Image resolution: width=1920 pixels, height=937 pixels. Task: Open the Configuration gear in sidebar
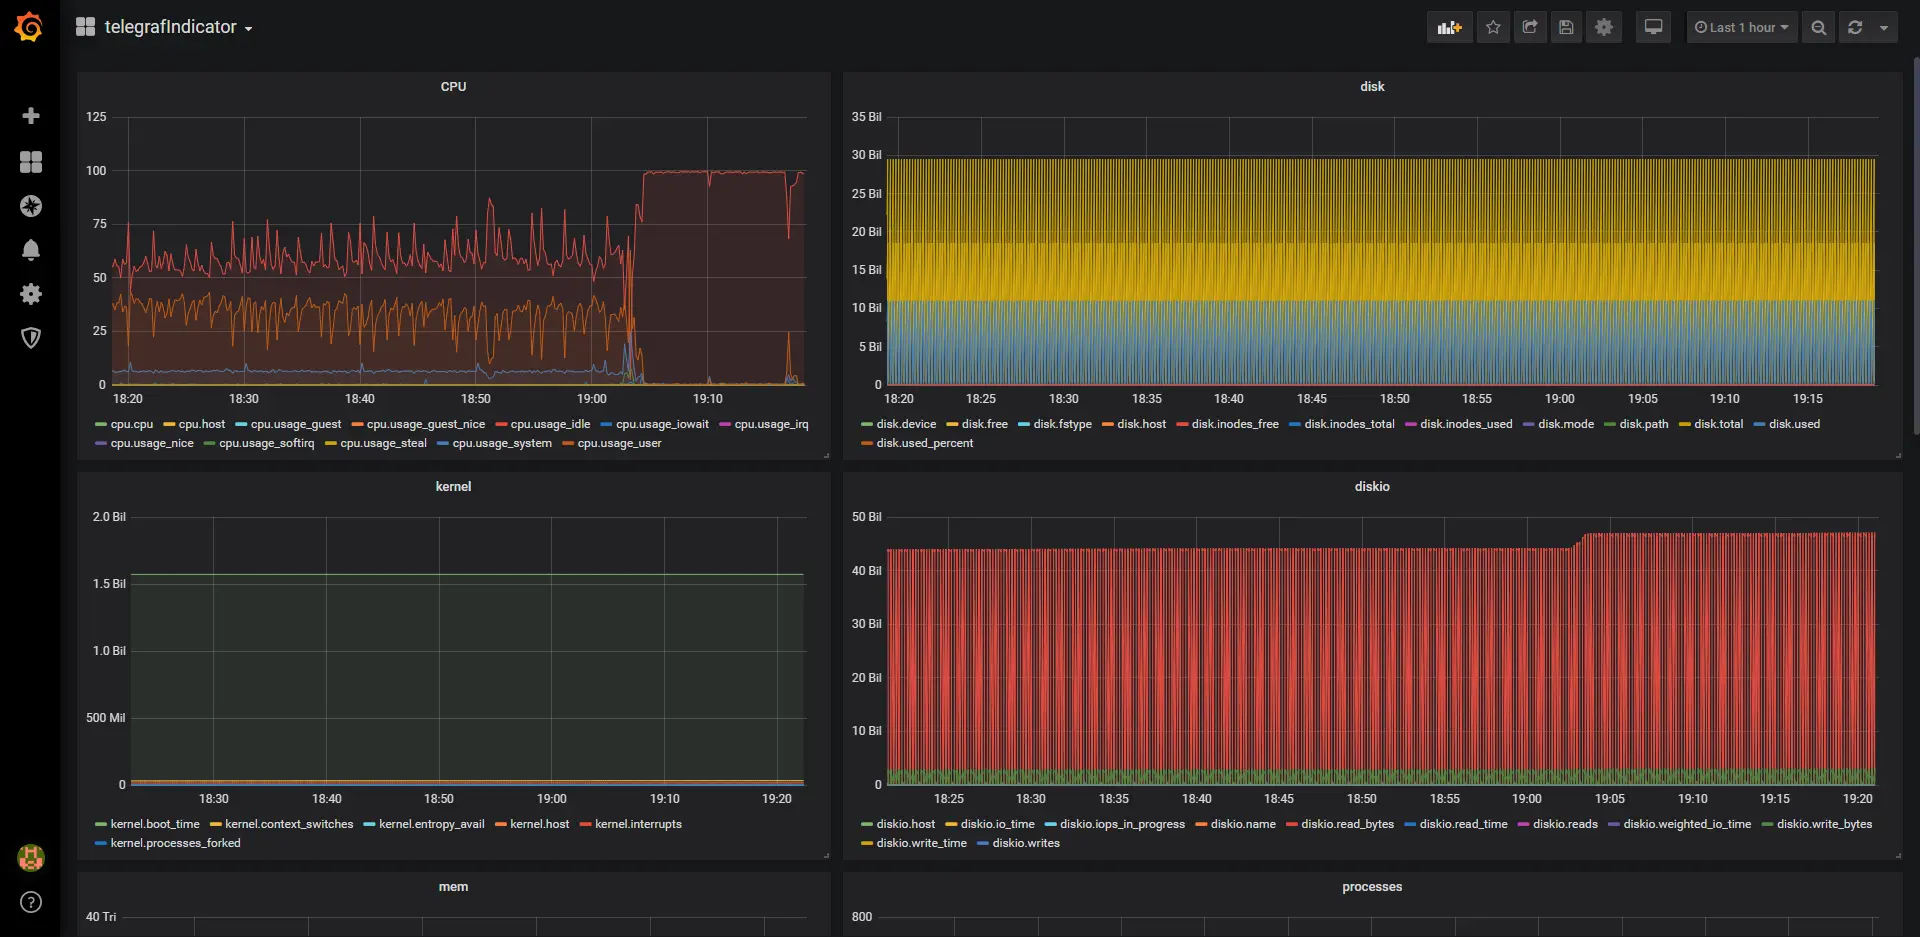point(31,294)
